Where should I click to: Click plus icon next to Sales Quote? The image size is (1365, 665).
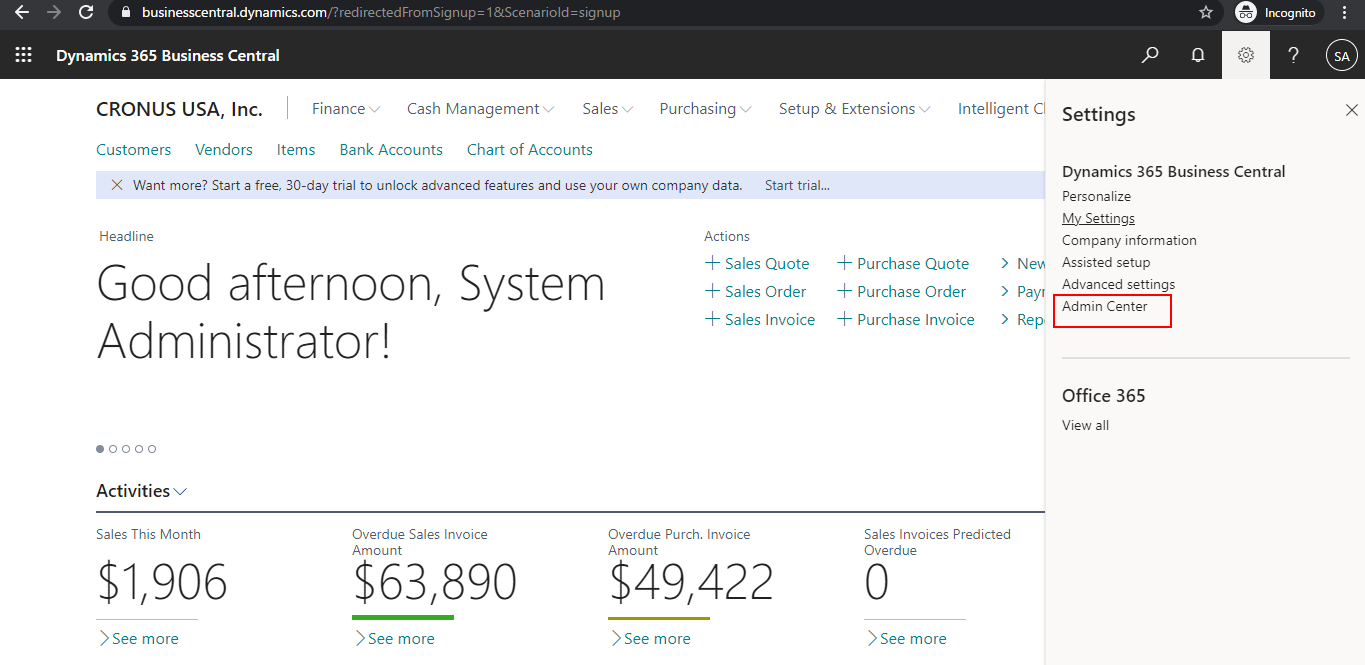coord(713,263)
